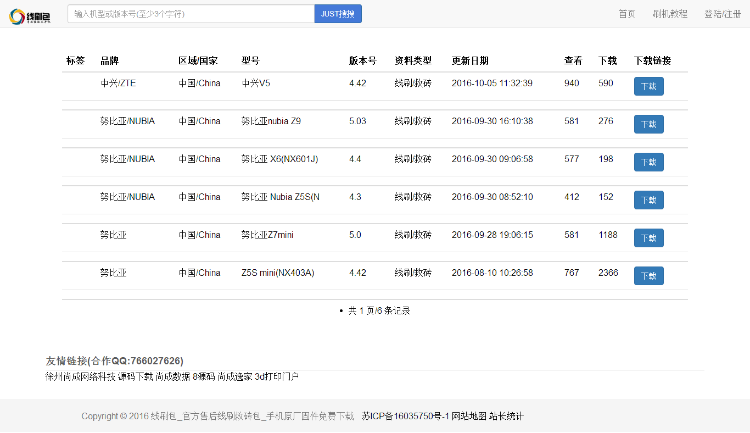Open the 徐州尚成网络科技 friend link
Screen dimensions: 750x433
coord(80,377)
